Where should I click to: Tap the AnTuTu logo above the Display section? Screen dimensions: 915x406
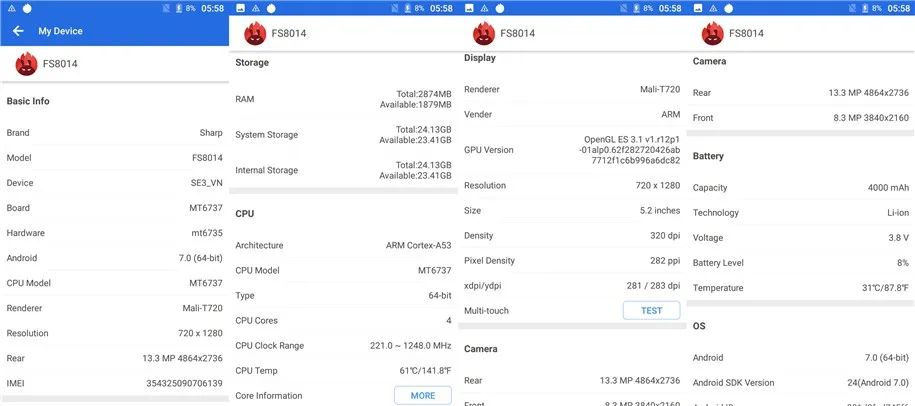484,33
